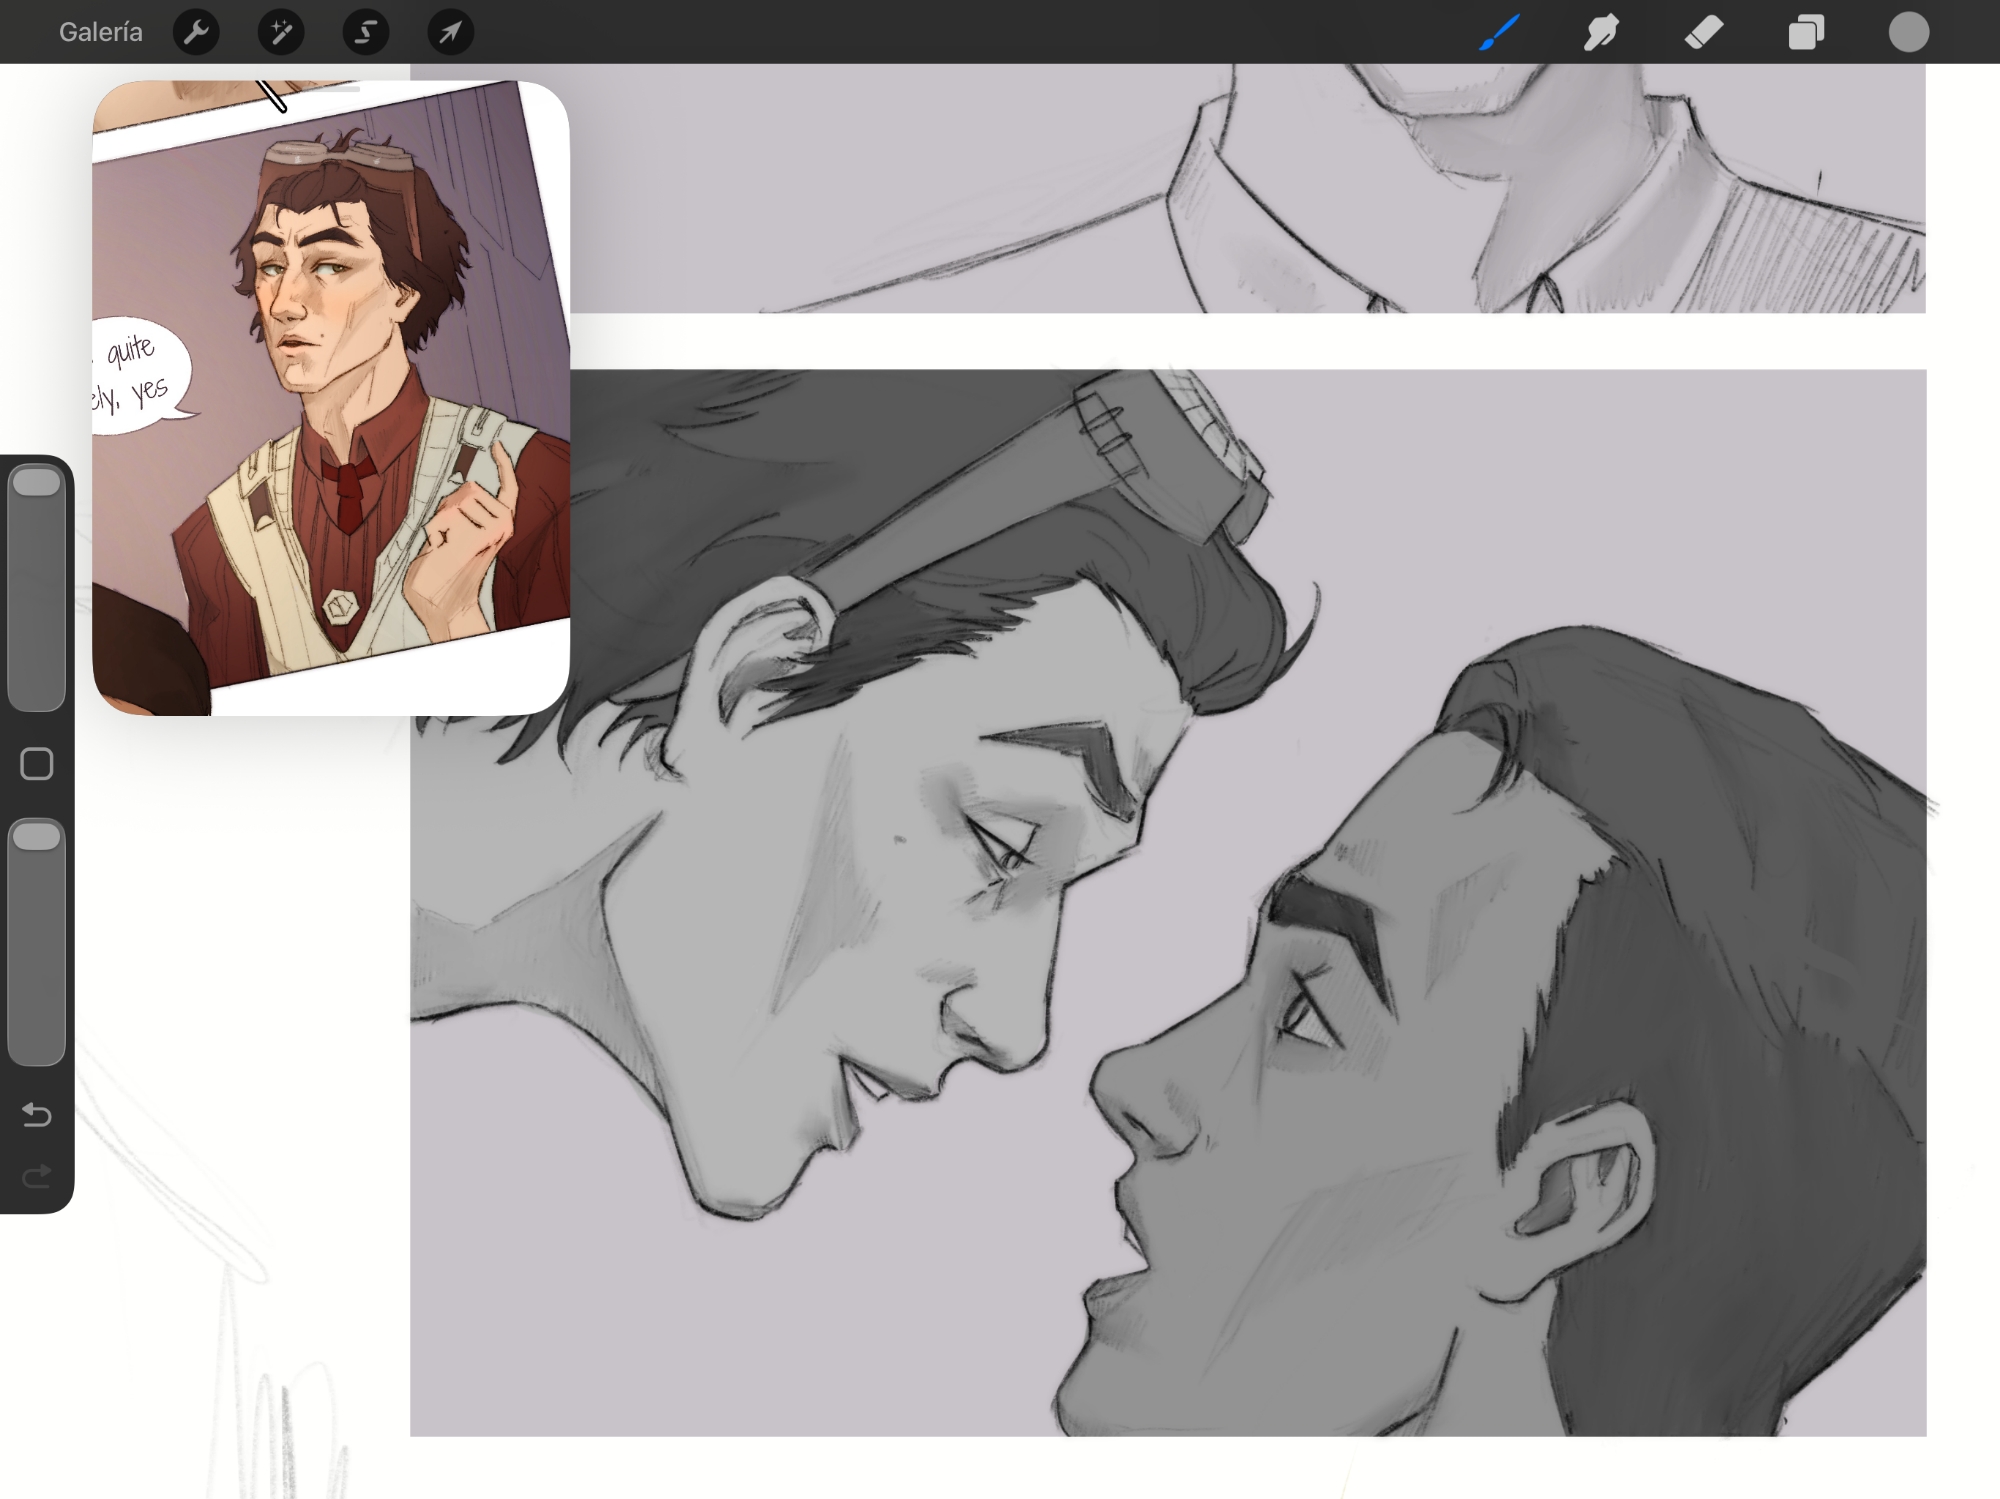Open the Layers panel
Viewport: 2000px width, 1499px height.
point(1806,32)
